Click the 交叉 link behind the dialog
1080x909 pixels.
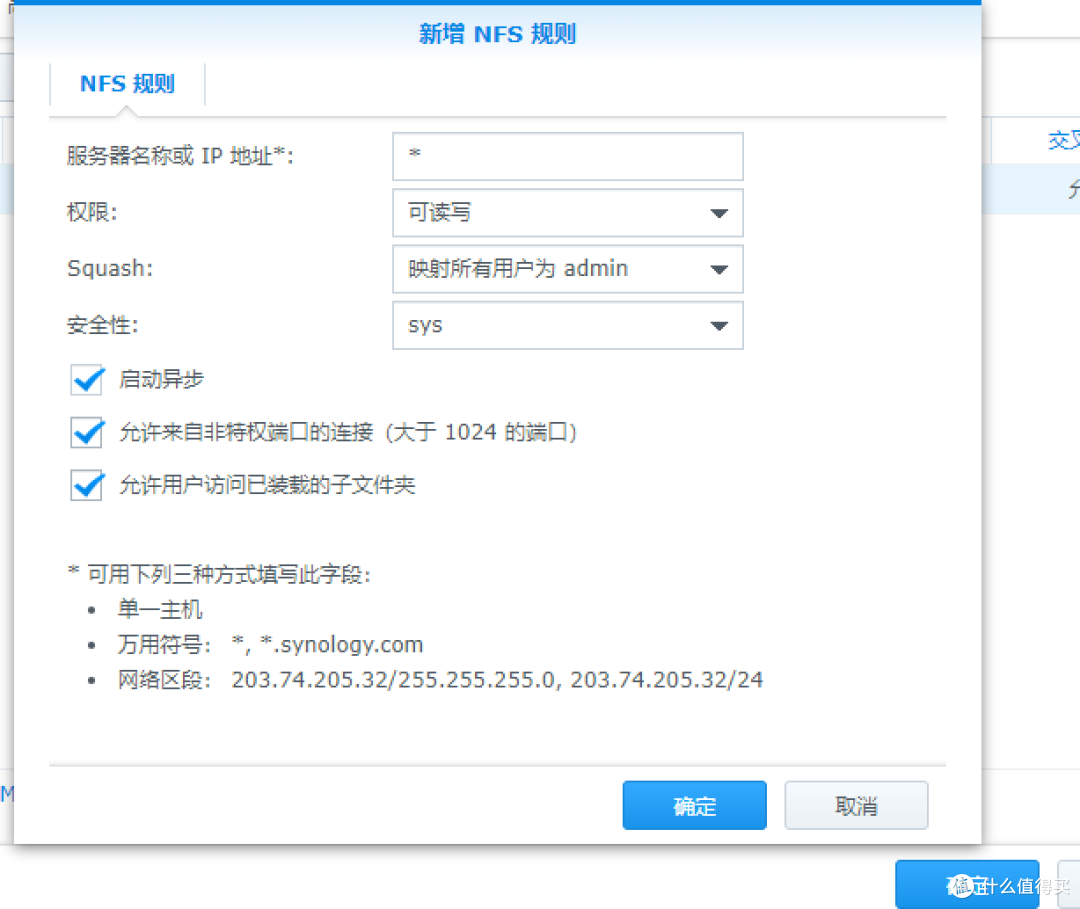click(x=1063, y=140)
